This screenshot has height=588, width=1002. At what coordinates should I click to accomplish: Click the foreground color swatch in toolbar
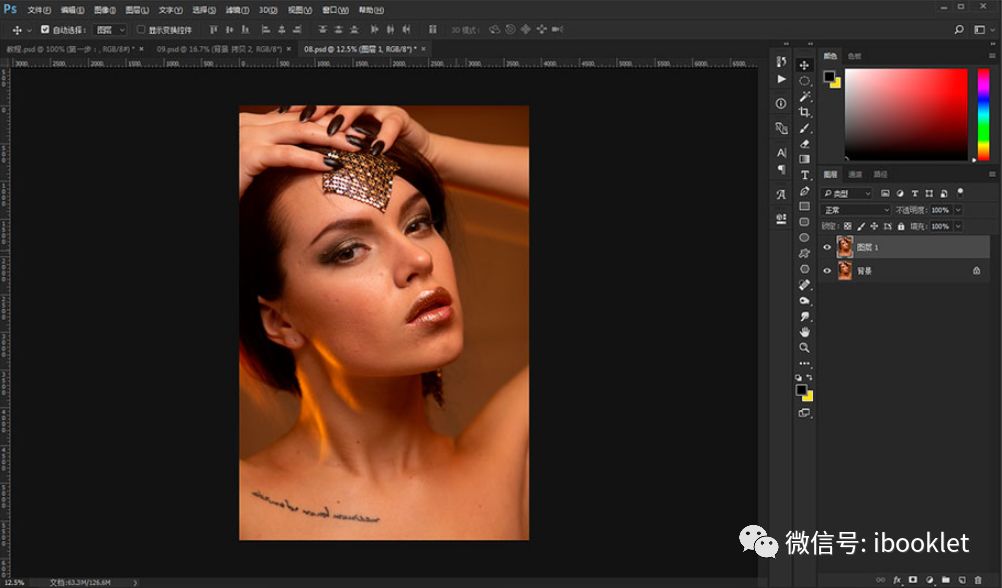[x=801, y=390]
